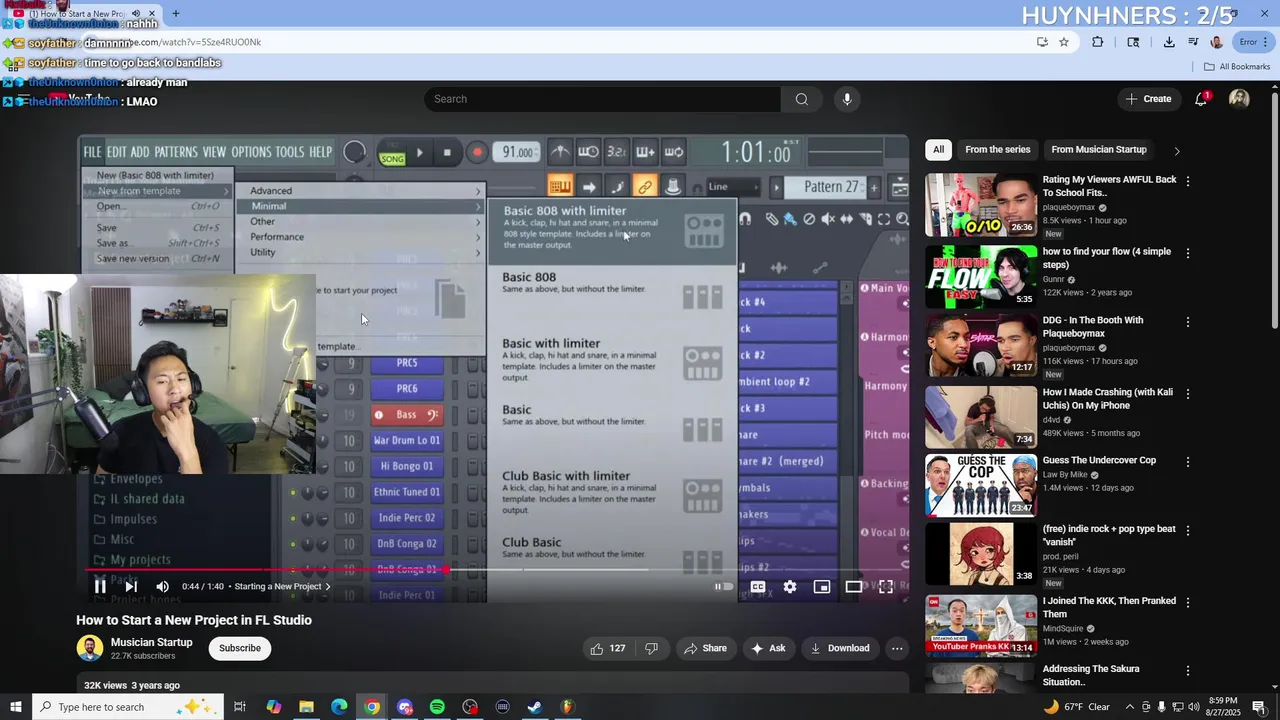The image size is (1280, 720).
Task: Like the video with thumbs up
Action: click(608, 648)
